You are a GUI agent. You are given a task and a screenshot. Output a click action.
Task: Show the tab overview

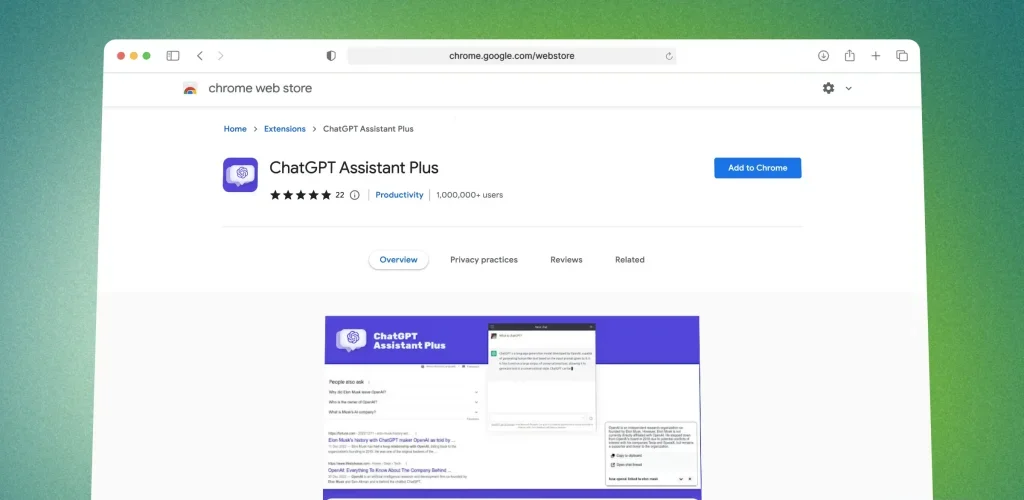click(x=902, y=56)
